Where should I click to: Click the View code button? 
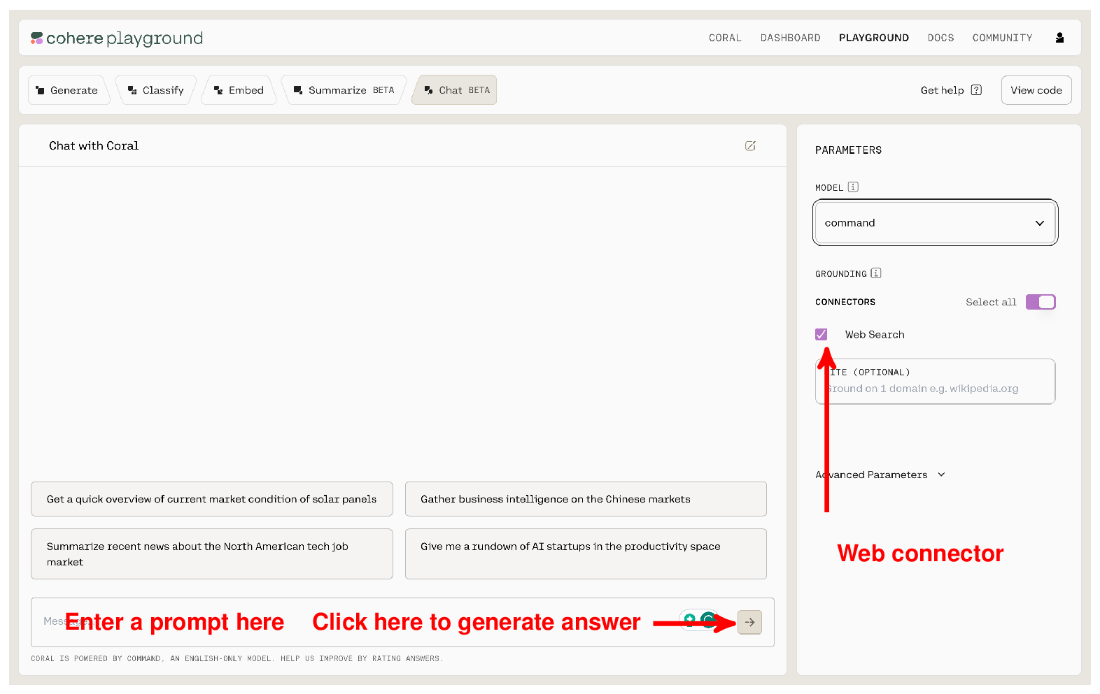(1035, 90)
